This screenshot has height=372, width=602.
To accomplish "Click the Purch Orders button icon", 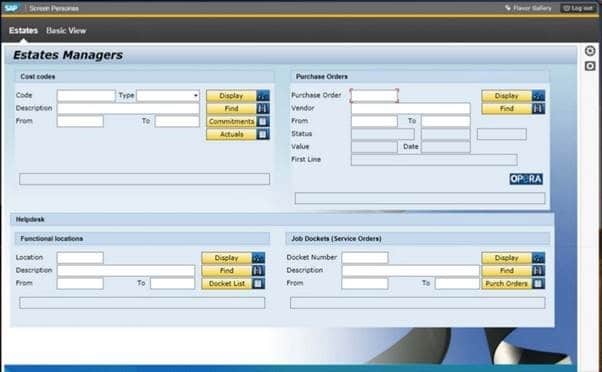I will [x=538, y=284].
